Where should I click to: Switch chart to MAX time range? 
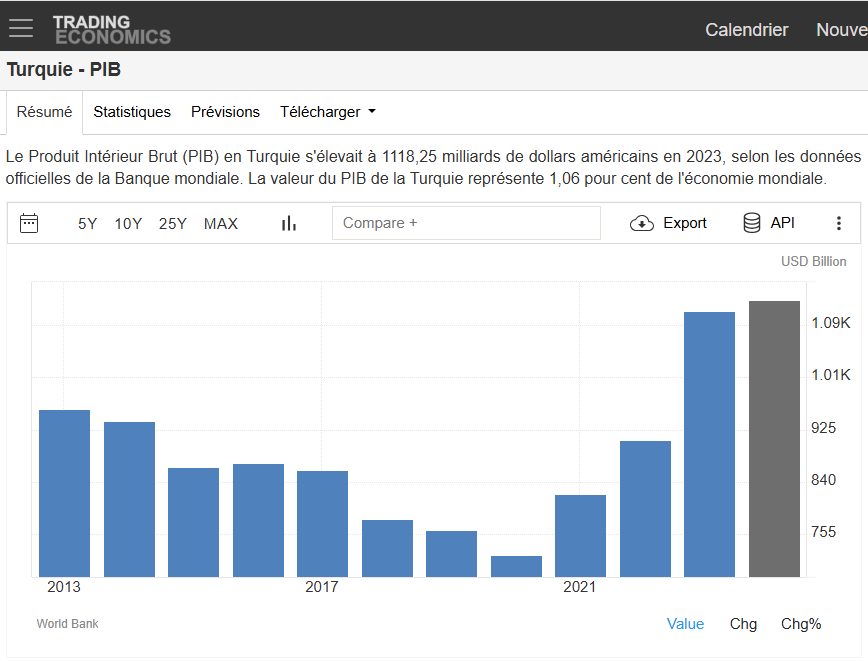(221, 223)
